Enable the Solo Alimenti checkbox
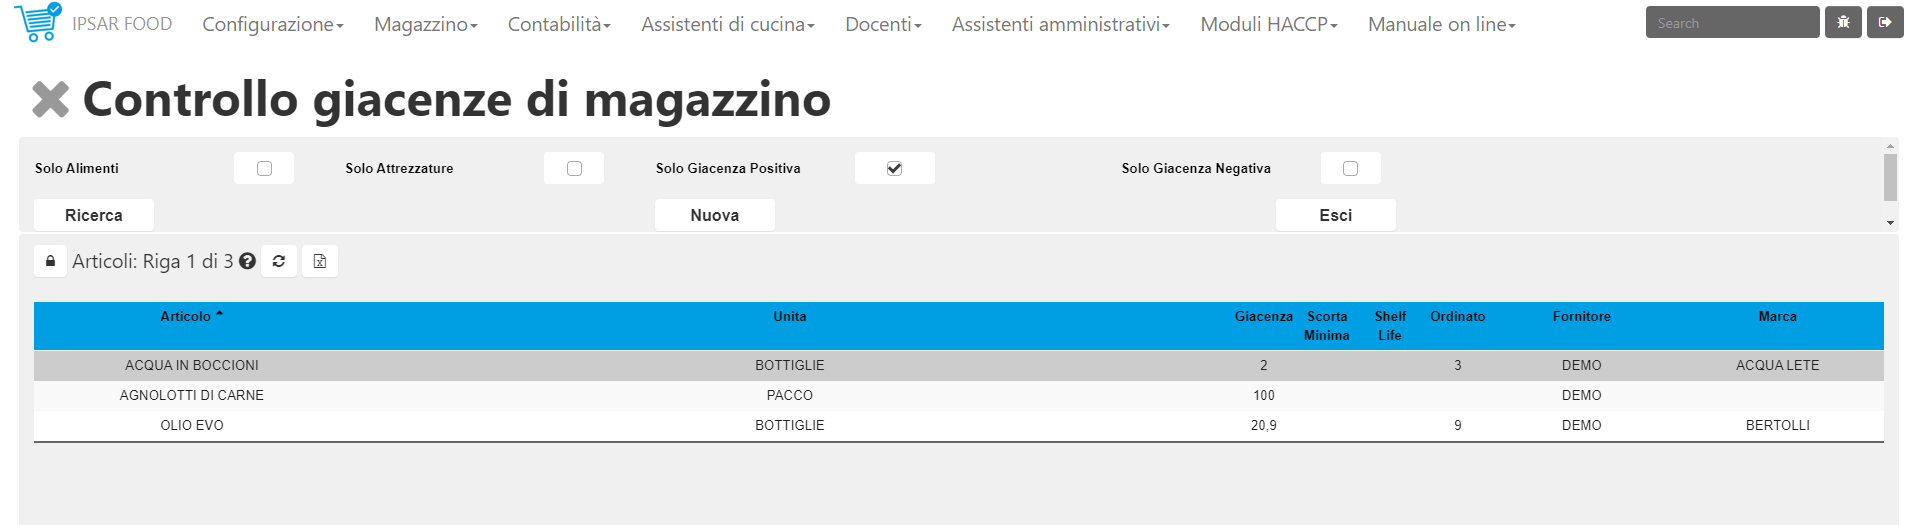The image size is (1906, 525). (264, 168)
